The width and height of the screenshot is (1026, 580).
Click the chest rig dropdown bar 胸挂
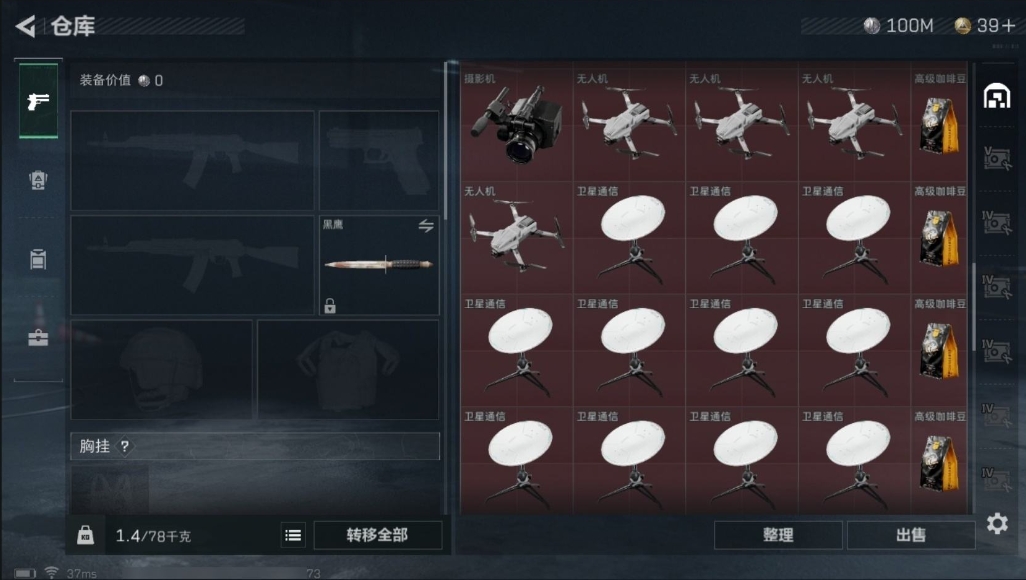click(x=255, y=446)
